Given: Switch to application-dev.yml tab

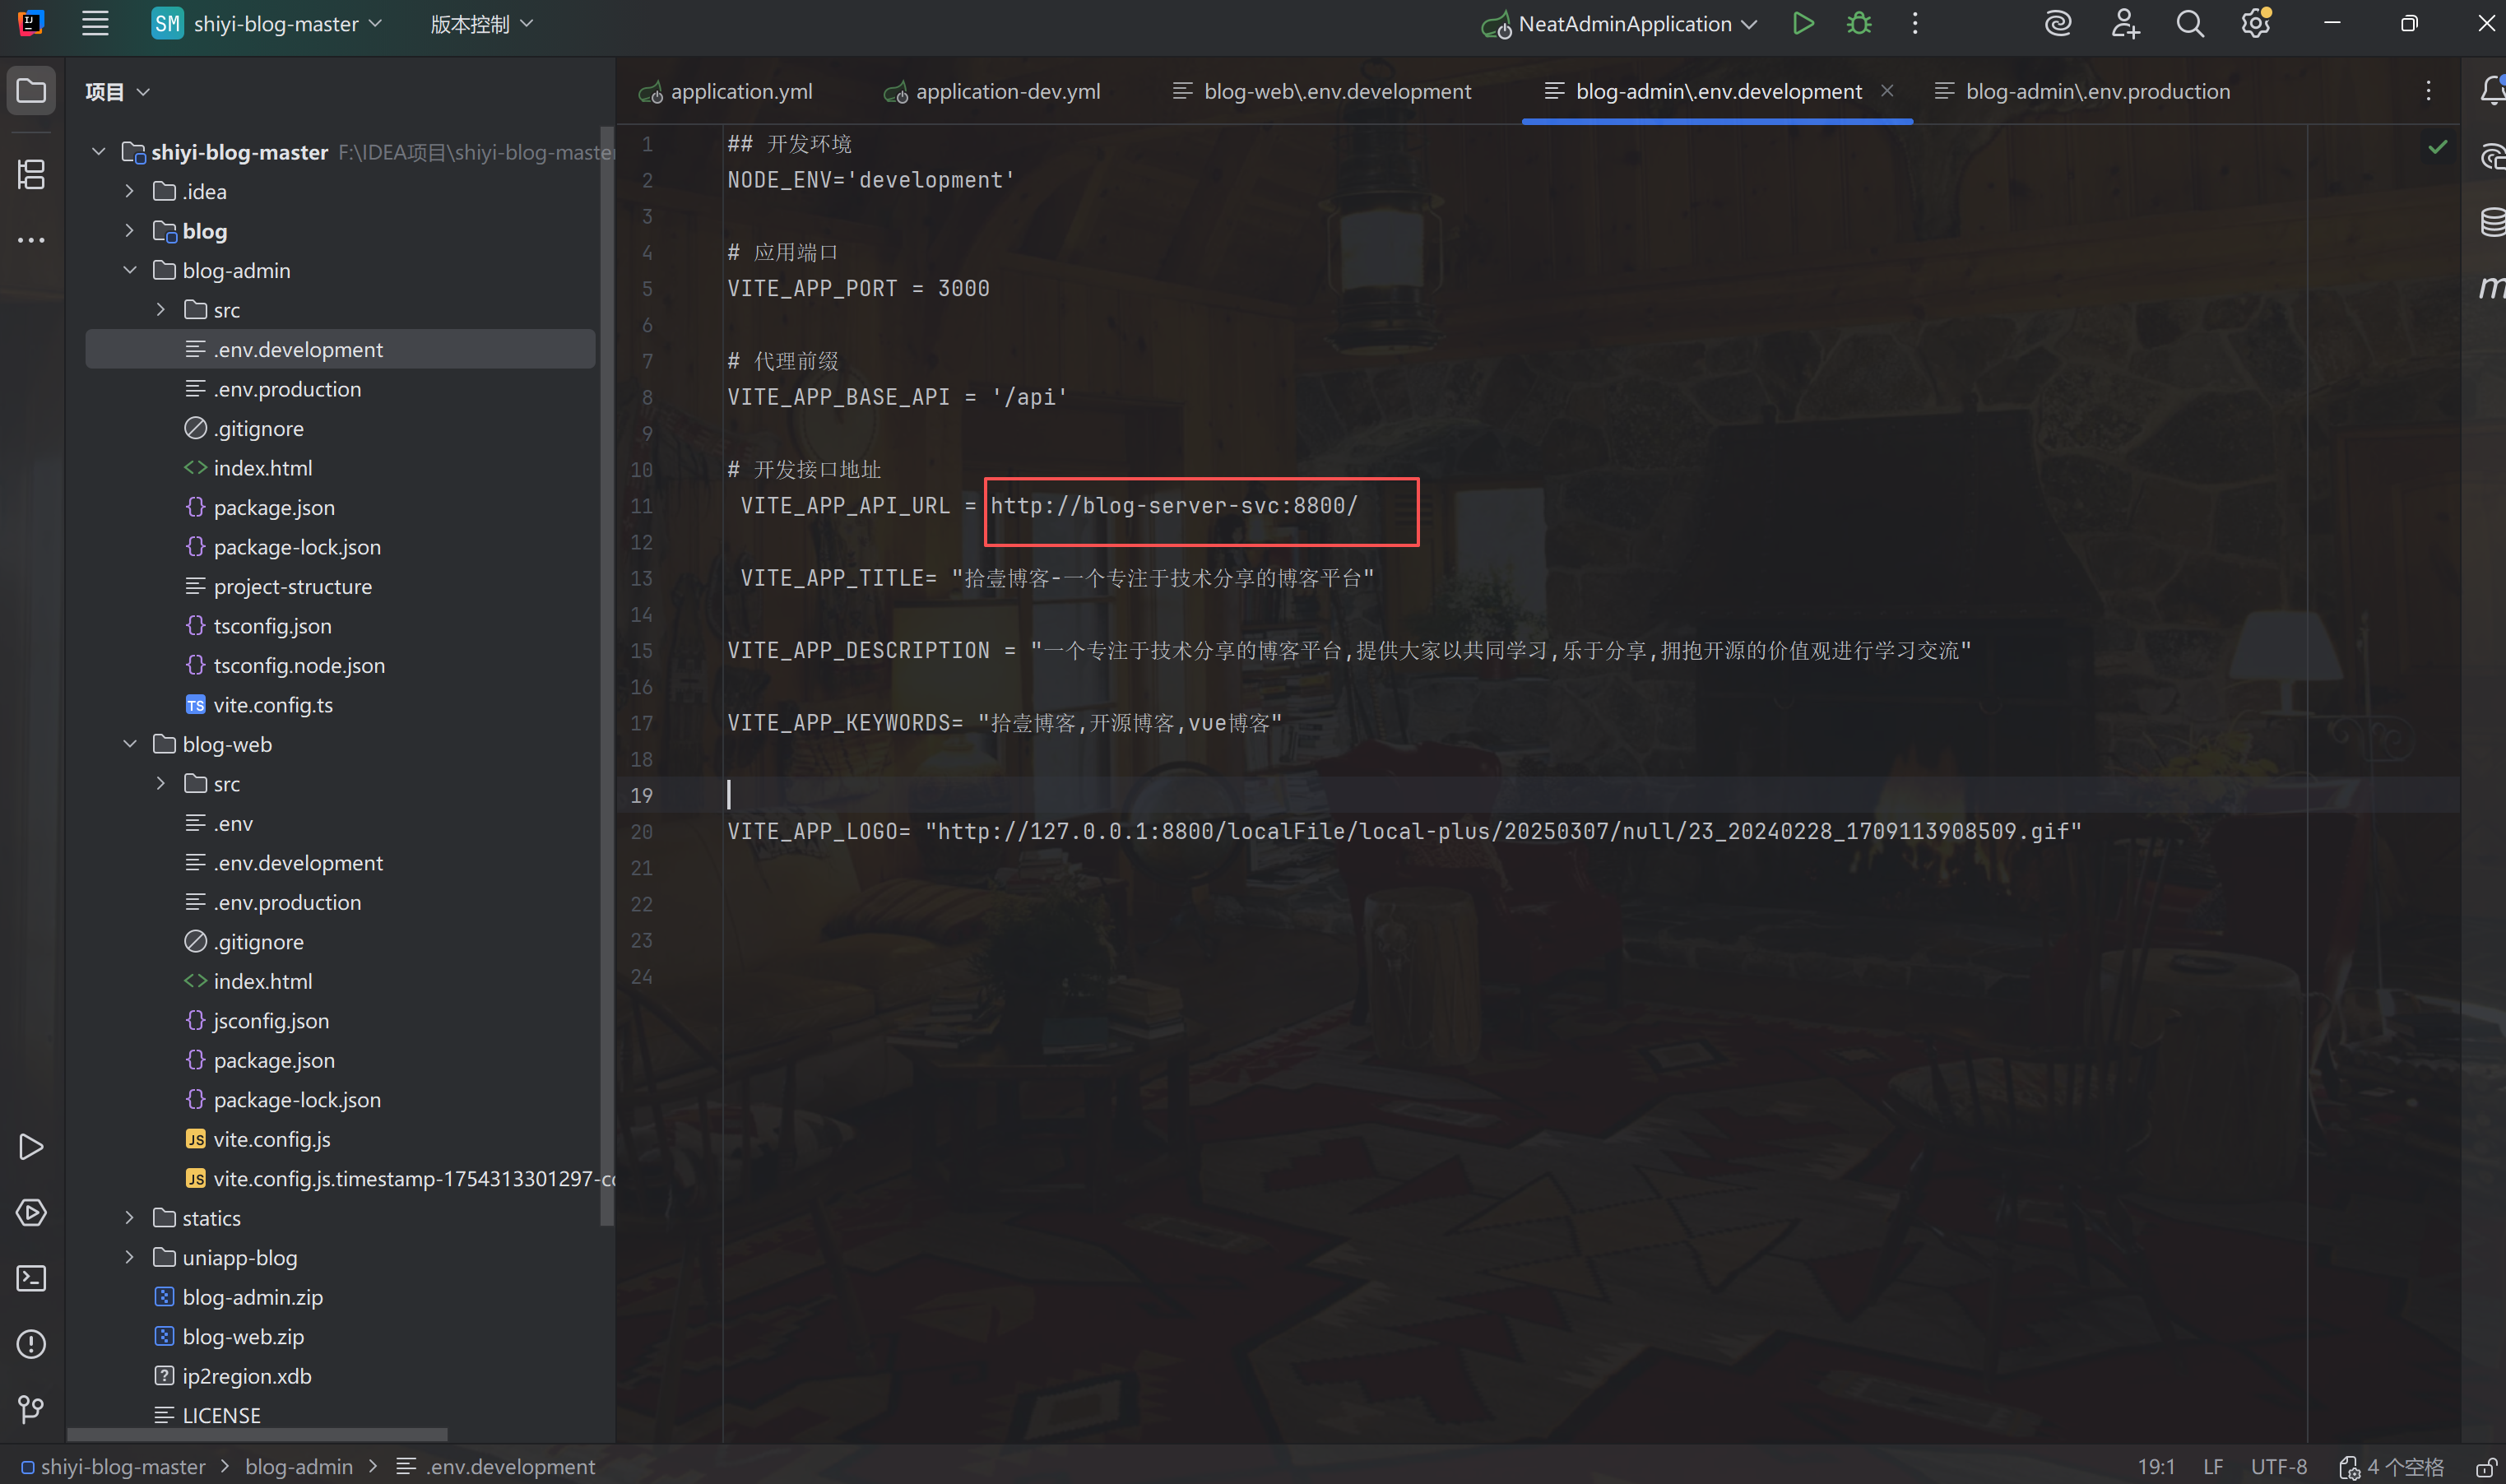Looking at the screenshot, I should tap(1007, 91).
